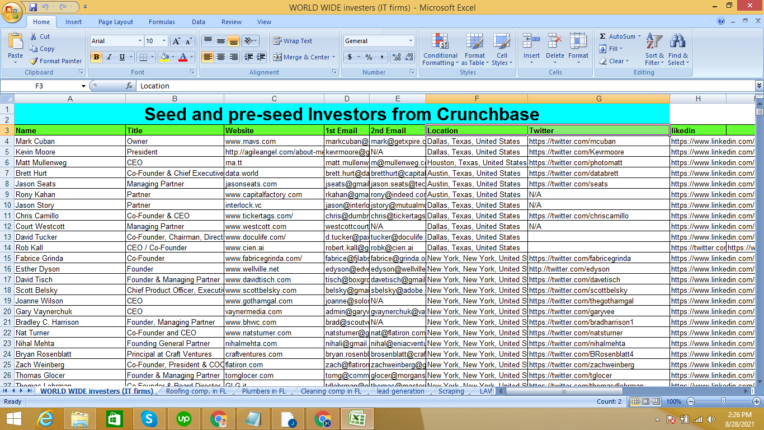Open Fill Color dropdown arrow
This screenshot has height=430, width=764.
click(x=173, y=57)
